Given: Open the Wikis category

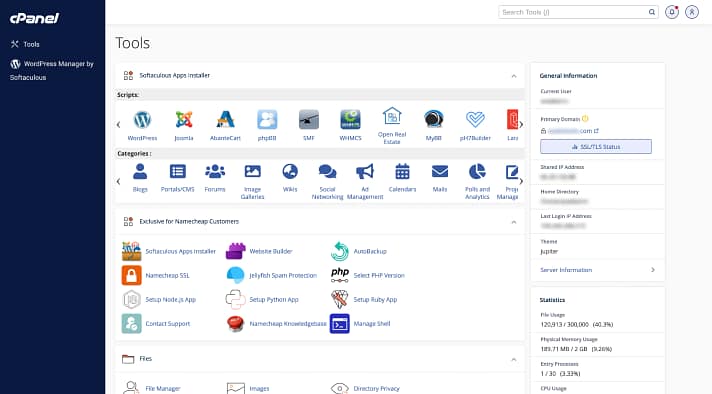Looking at the screenshot, I should (290, 172).
